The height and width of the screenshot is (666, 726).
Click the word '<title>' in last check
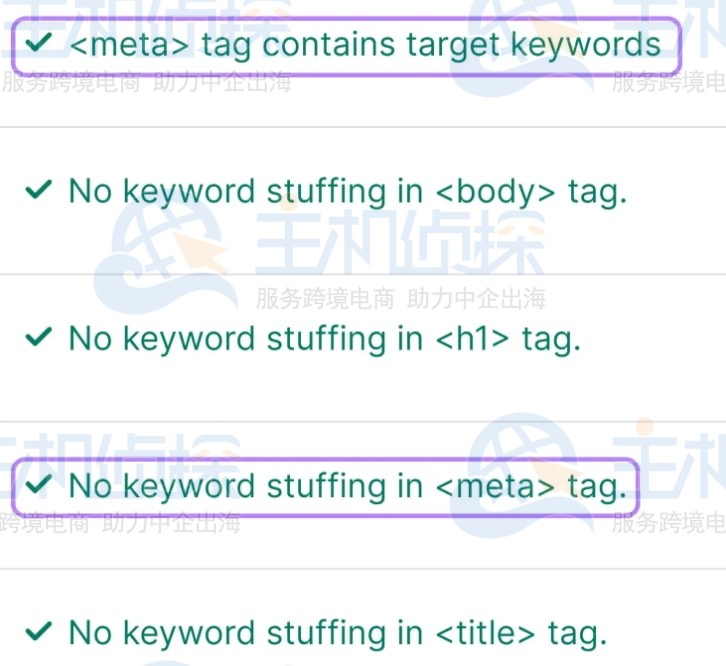click(485, 633)
